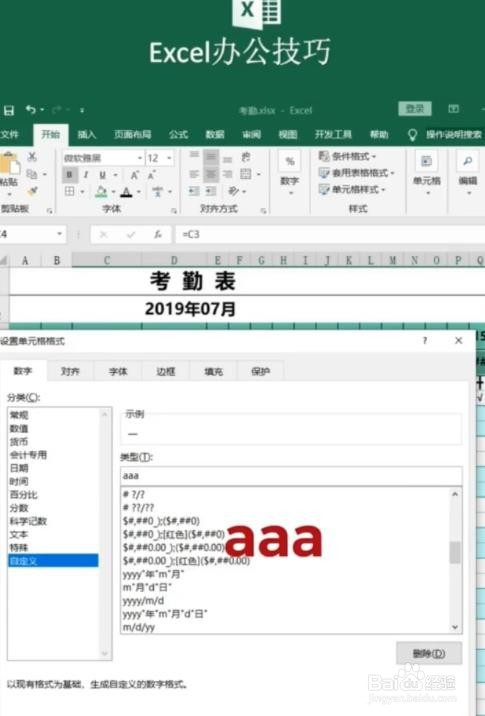Apply the Font Color letter A
This screenshot has width=485, height=716.
click(127, 192)
